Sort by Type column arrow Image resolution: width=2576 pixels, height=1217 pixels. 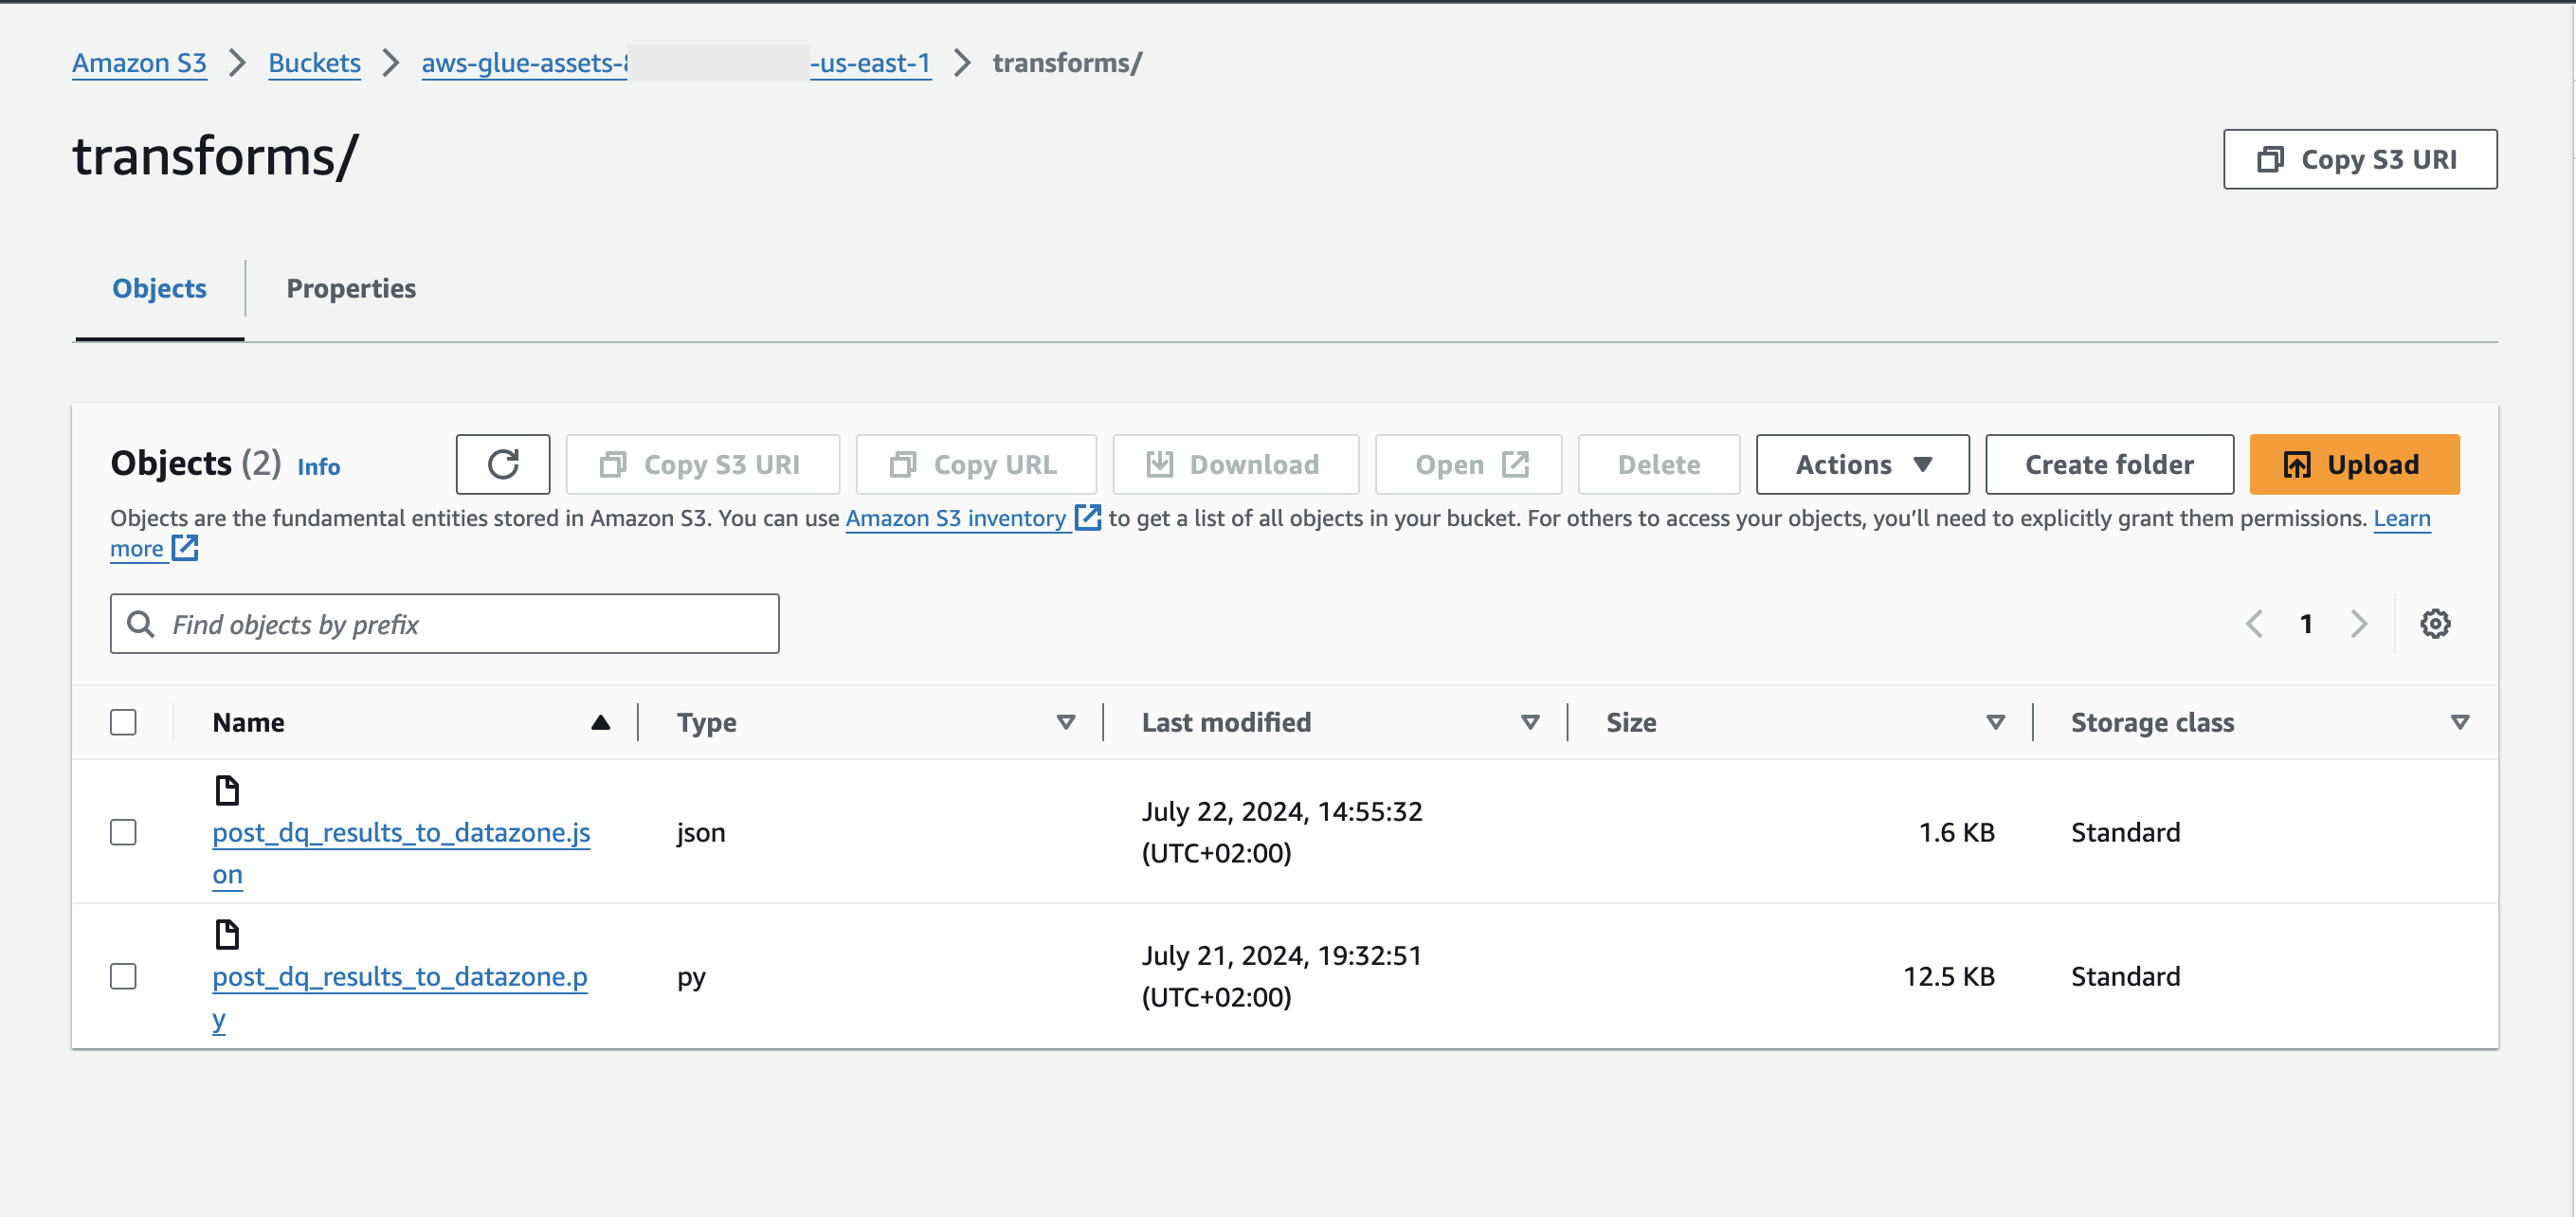point(1065,722)
